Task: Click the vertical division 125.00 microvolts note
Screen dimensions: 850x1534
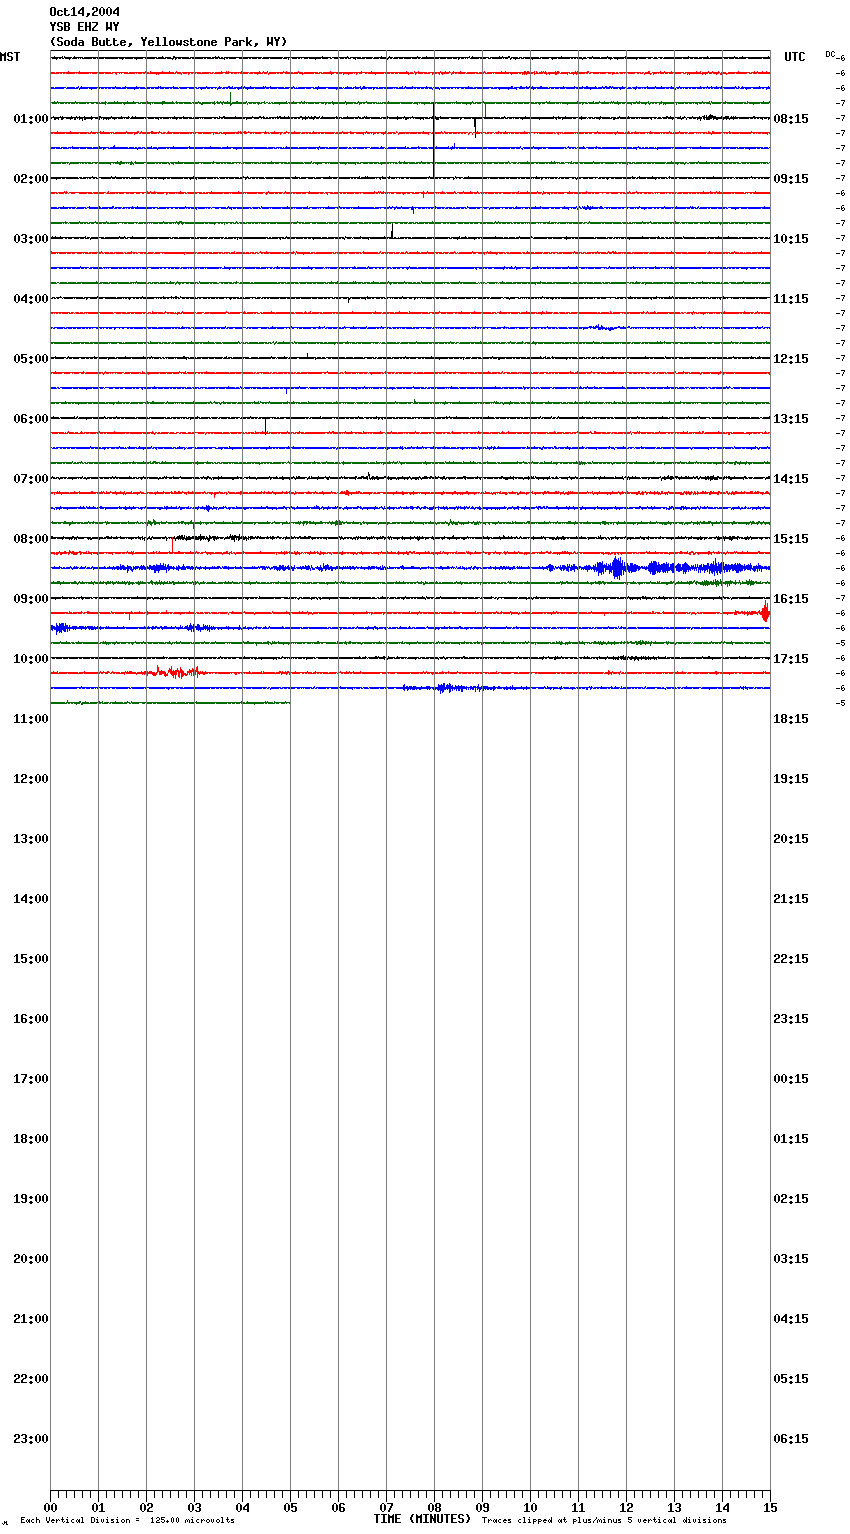Action: click(127, 1521)
